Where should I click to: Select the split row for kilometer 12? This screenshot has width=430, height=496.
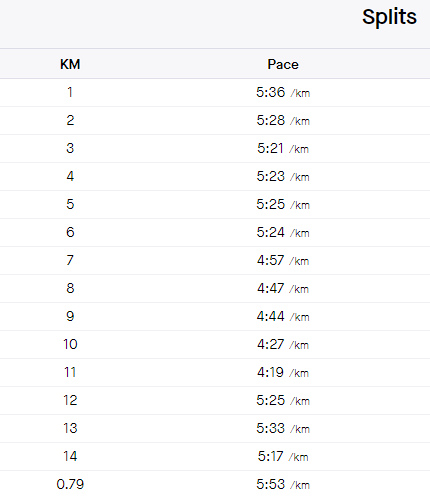[x=215, y=401]
